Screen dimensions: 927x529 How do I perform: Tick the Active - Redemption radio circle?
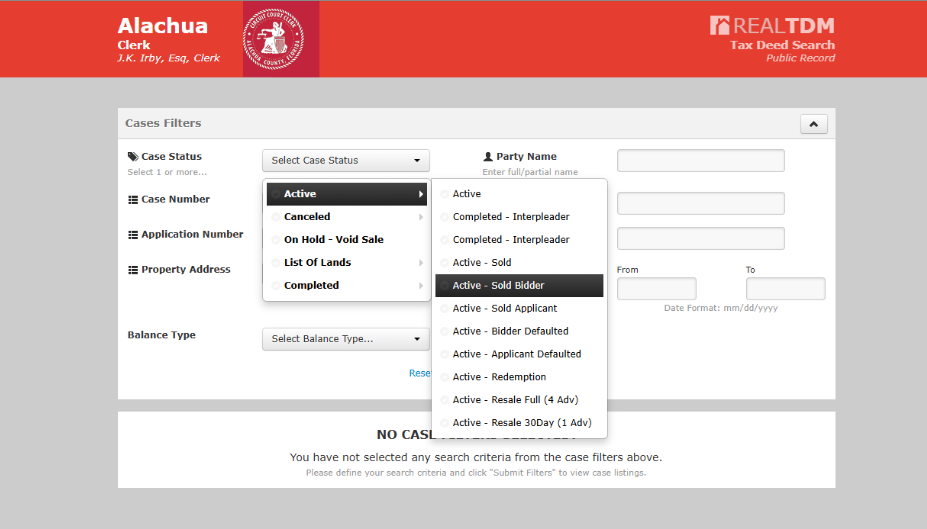tap(445, 377)
